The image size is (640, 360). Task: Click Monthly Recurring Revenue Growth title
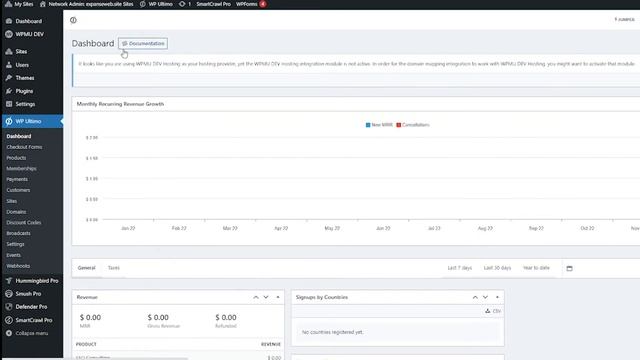point(120,104)
